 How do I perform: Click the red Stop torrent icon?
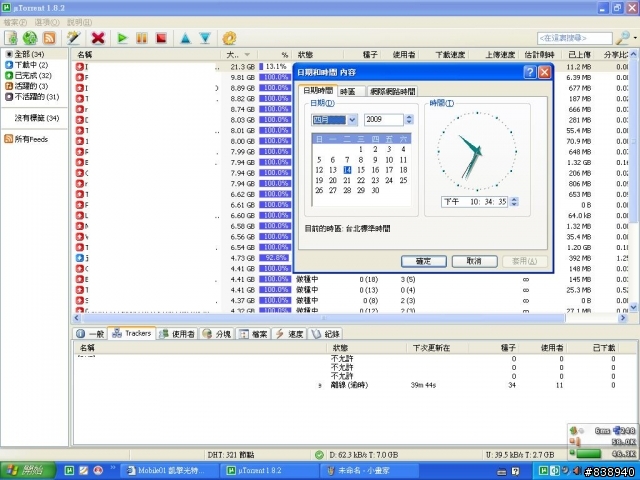(161, 38)
